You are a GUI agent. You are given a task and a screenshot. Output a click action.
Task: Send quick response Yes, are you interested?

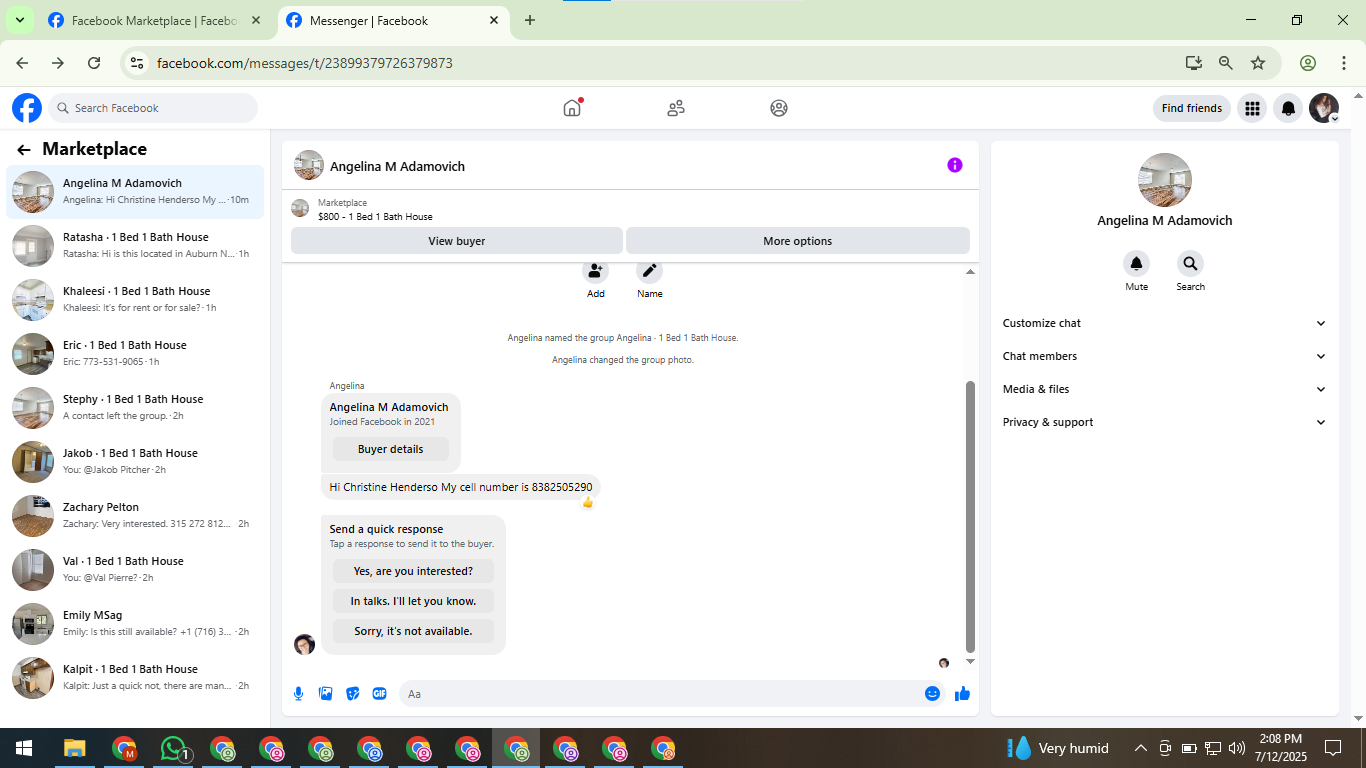tap(413, 571)
